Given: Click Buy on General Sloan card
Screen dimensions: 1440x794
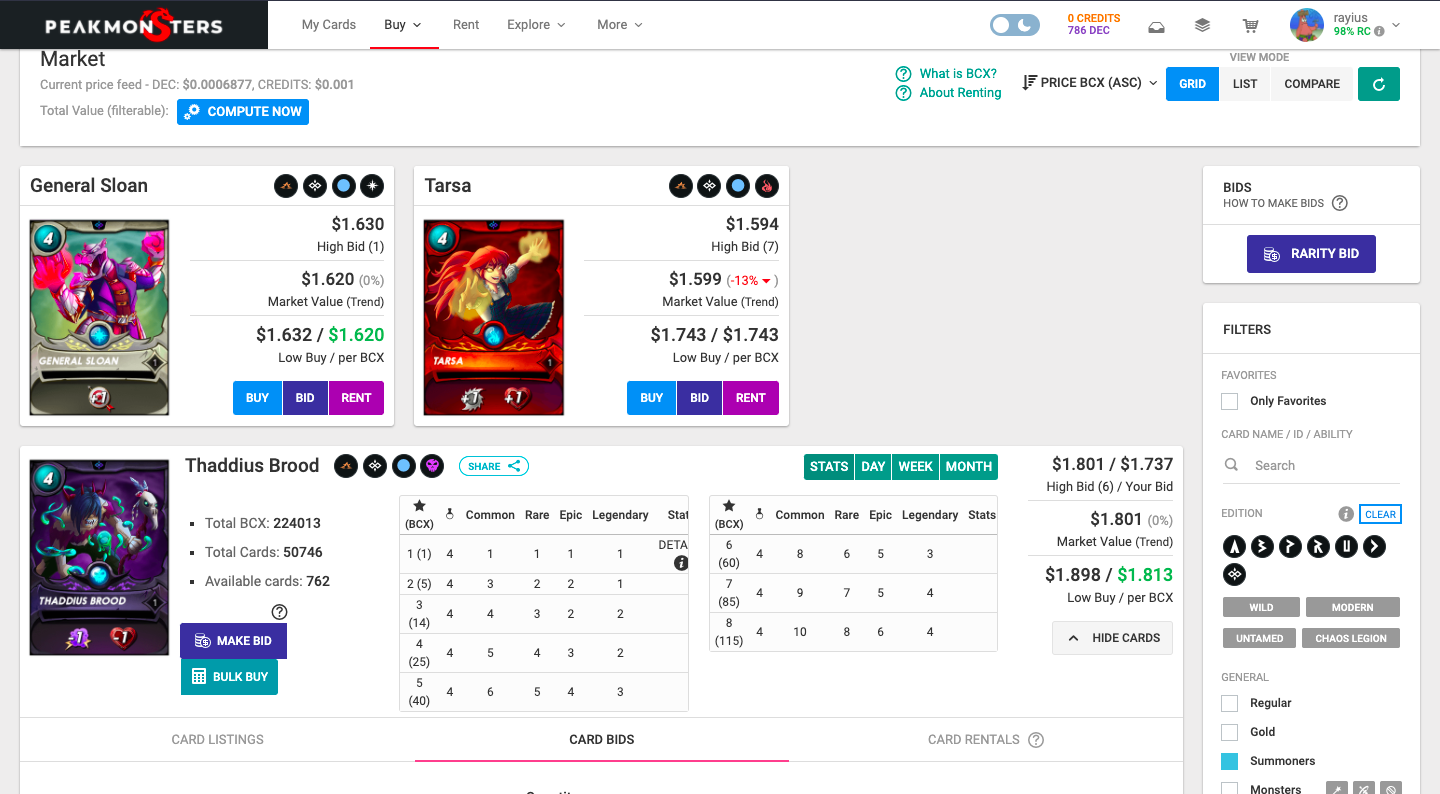Looking at the screenshot, I should point(257,398).
